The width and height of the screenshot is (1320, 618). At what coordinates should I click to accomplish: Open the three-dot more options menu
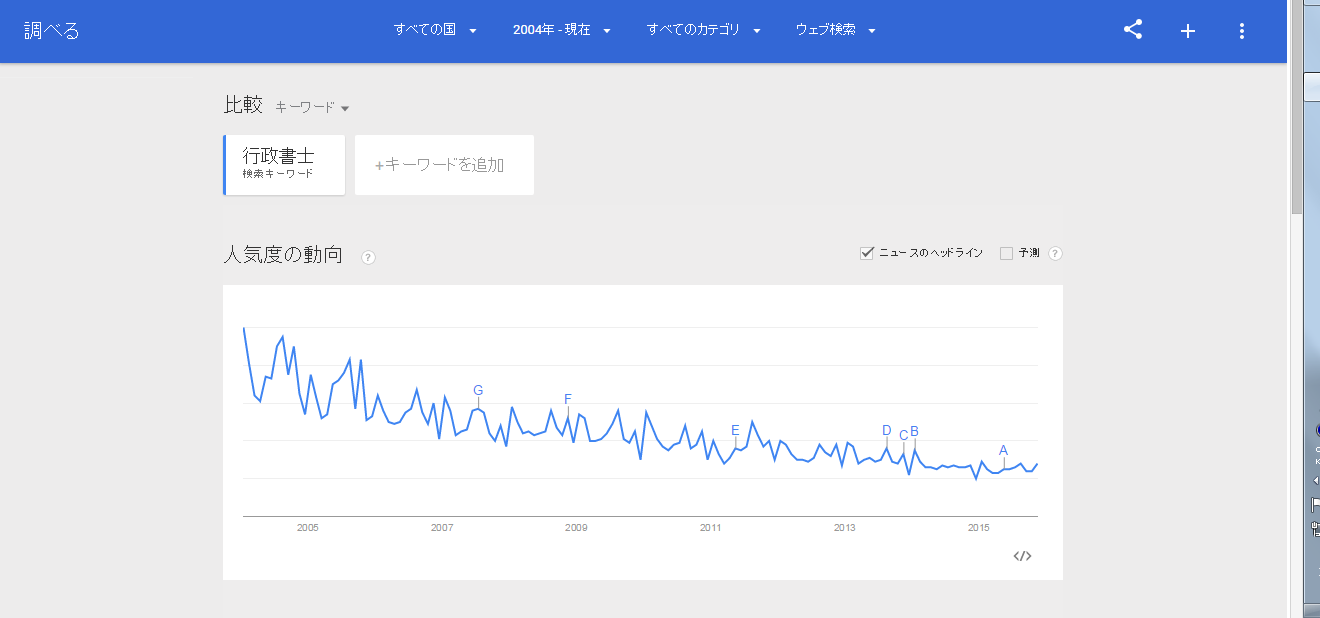tap(1242, 31)
